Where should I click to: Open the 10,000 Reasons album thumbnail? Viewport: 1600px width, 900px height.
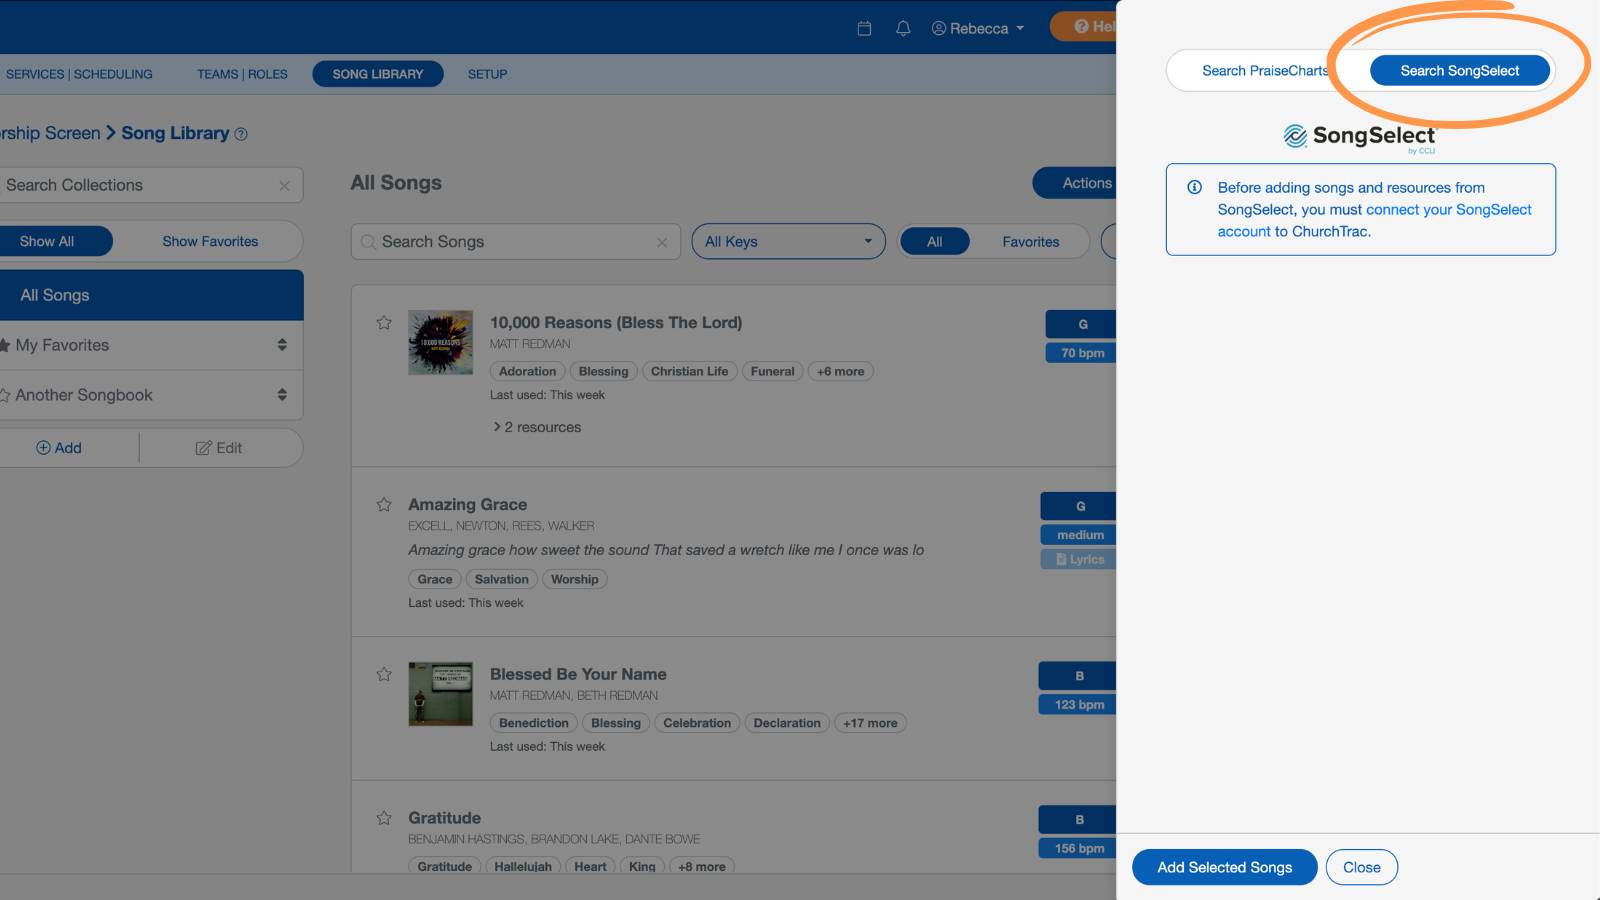coord(440,342)
